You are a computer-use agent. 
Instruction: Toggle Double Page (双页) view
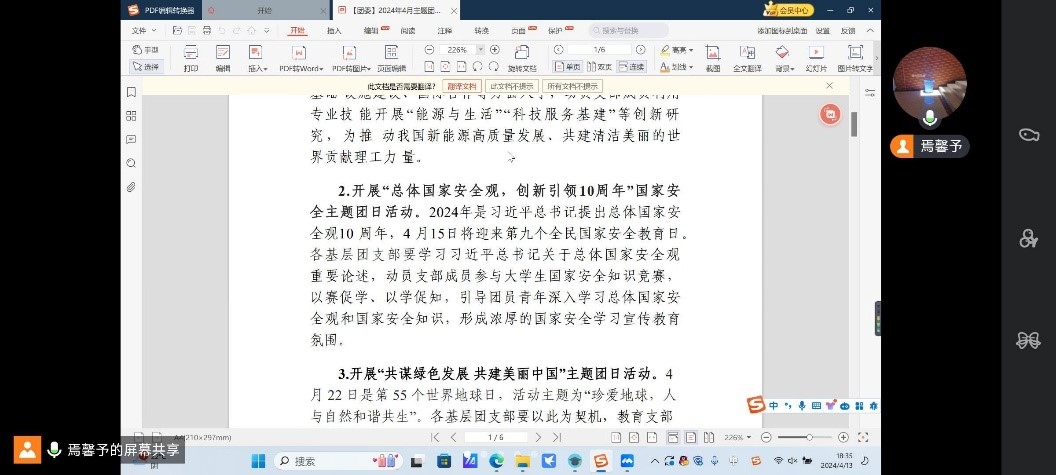coord(600,67)
